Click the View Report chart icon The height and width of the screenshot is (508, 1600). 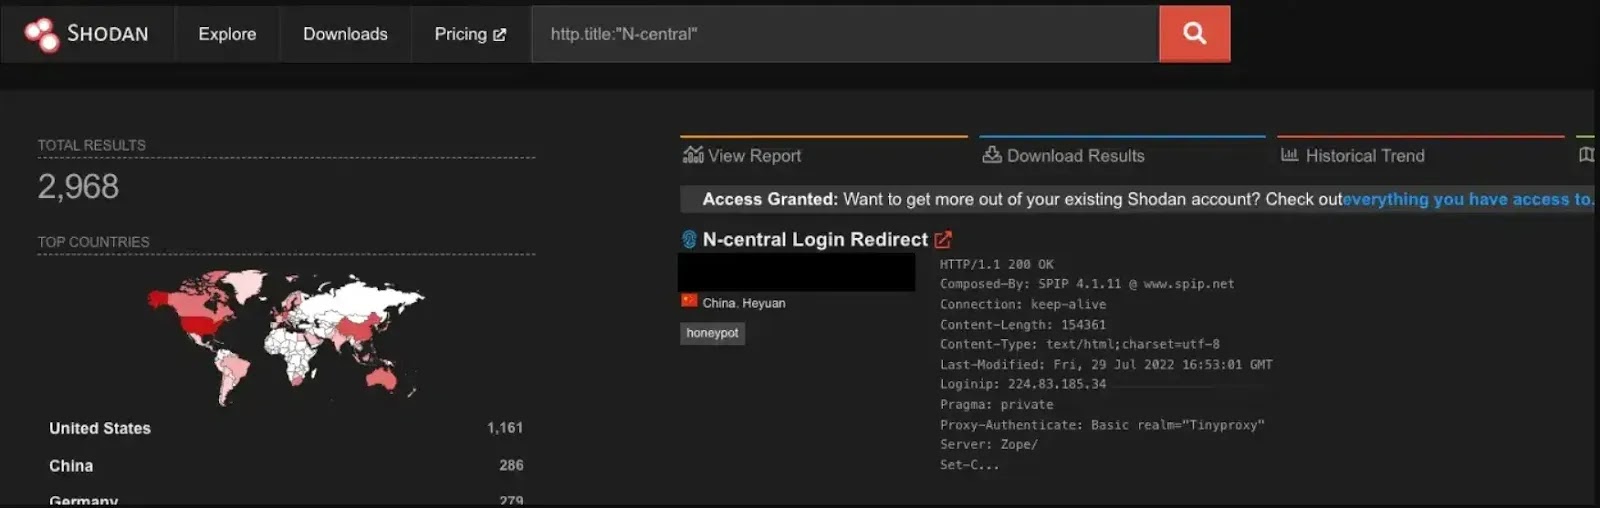(x=692, y=155)
